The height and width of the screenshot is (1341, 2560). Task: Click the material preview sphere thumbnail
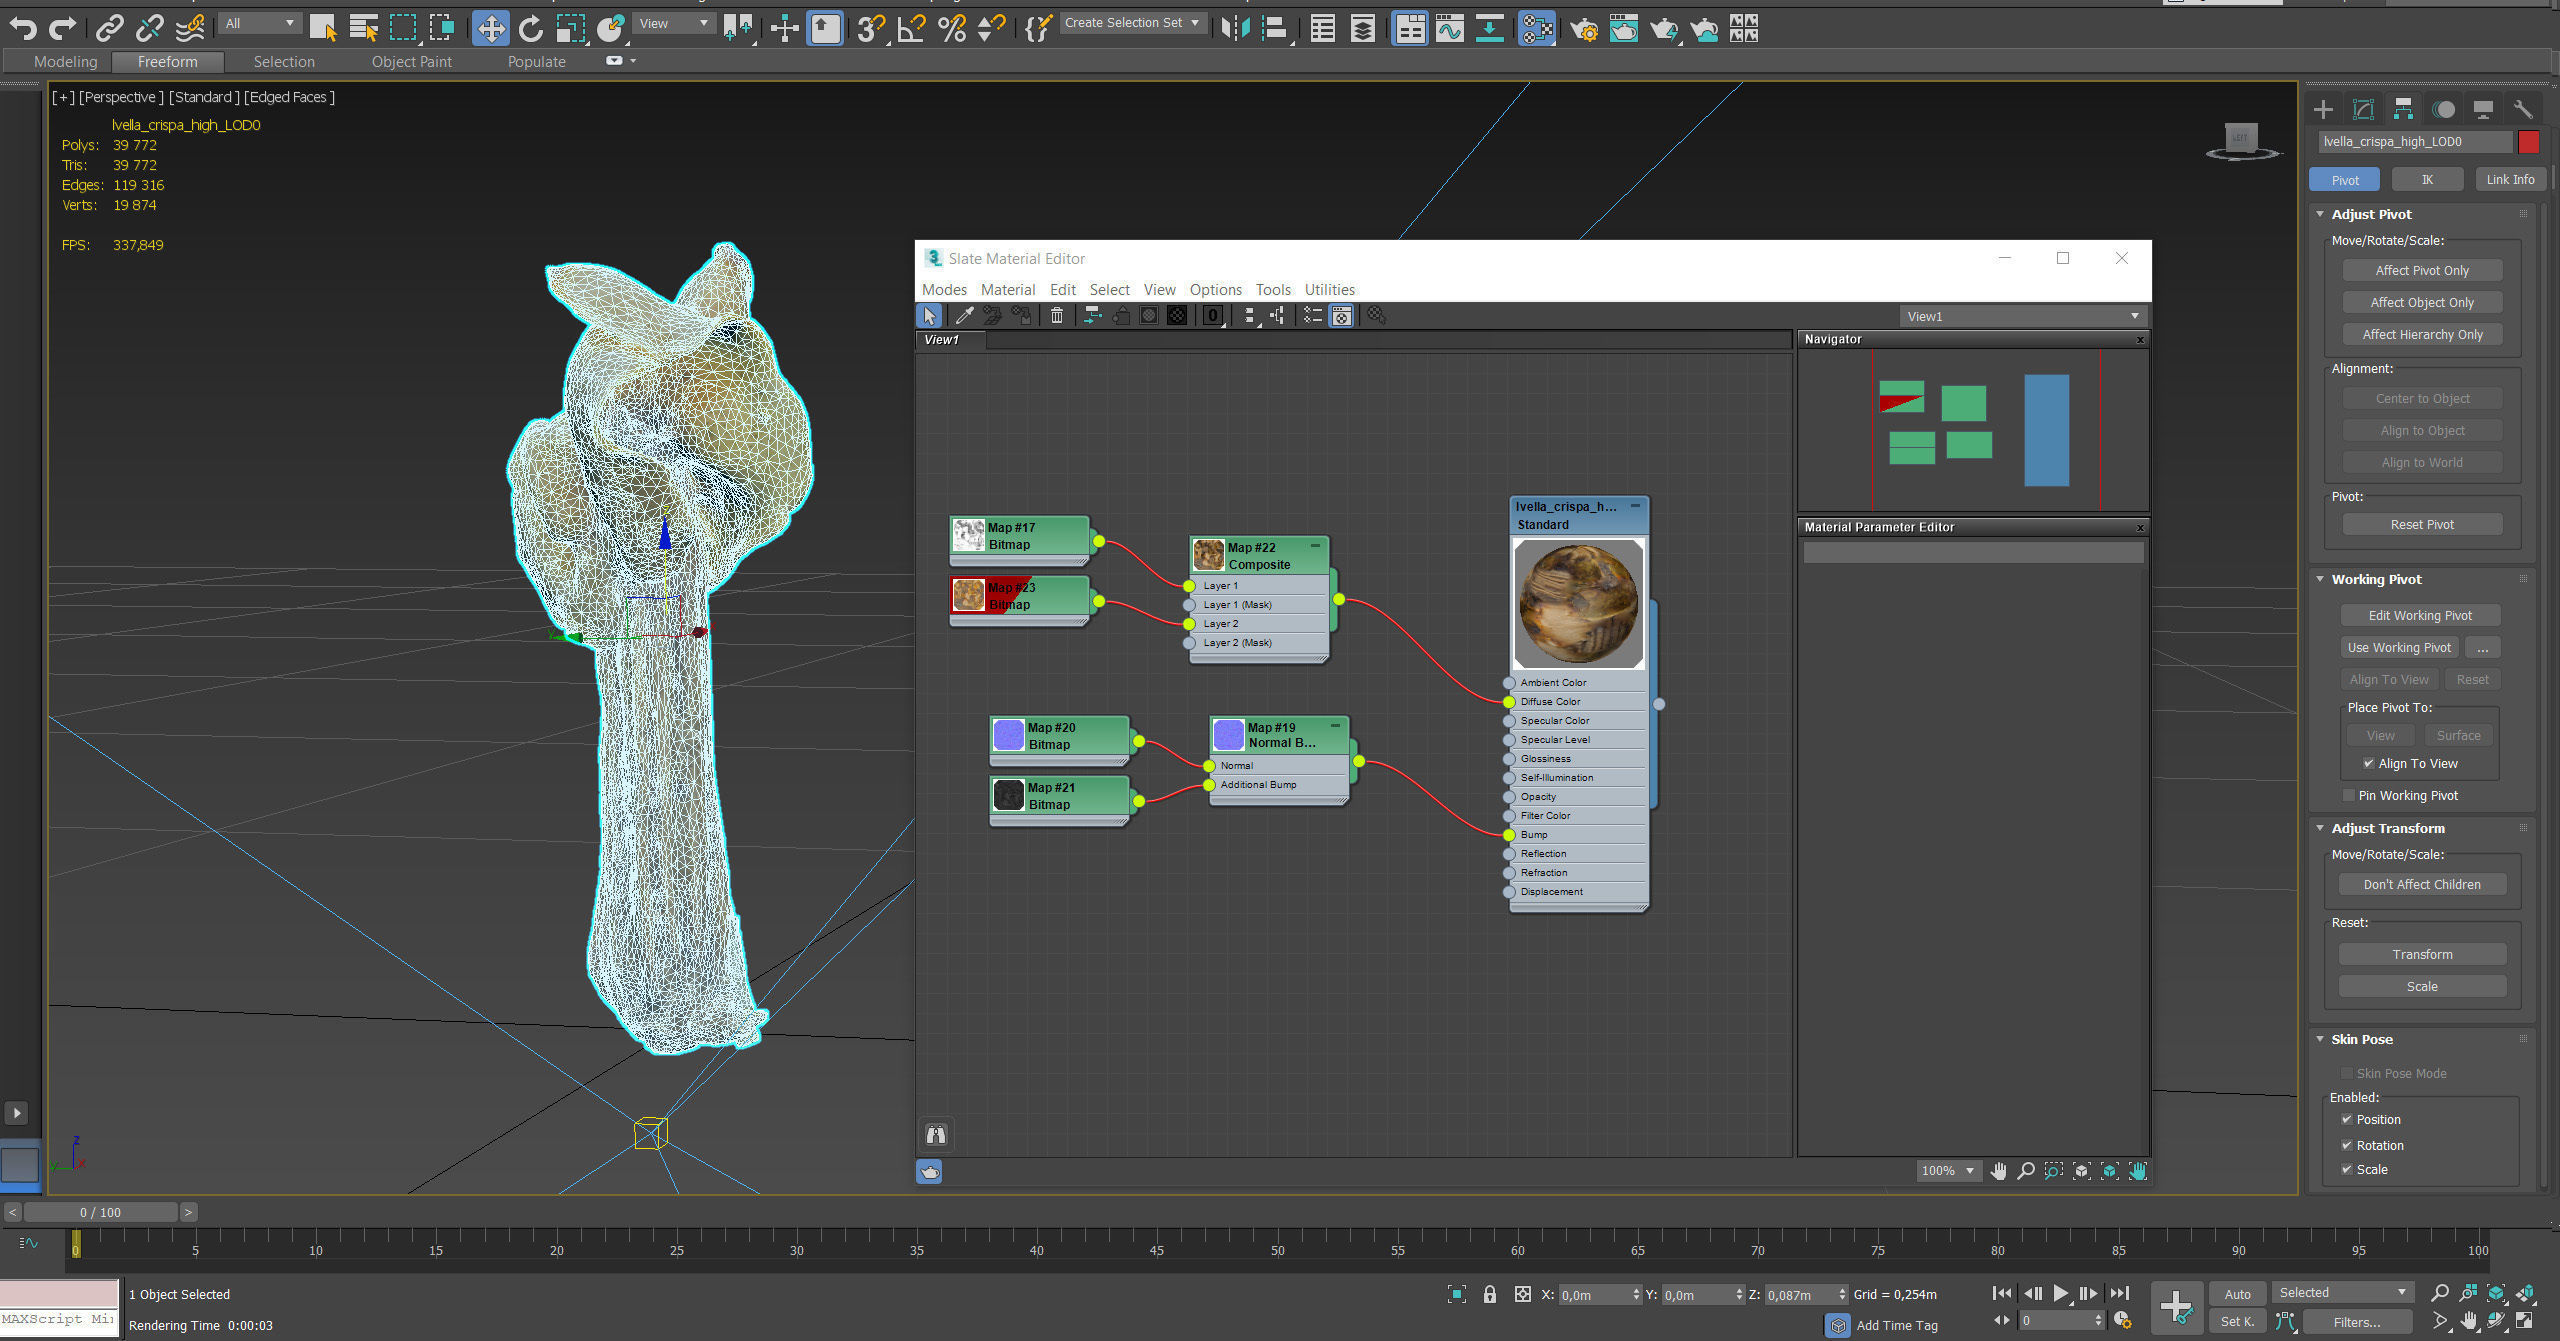point(1579,604)
